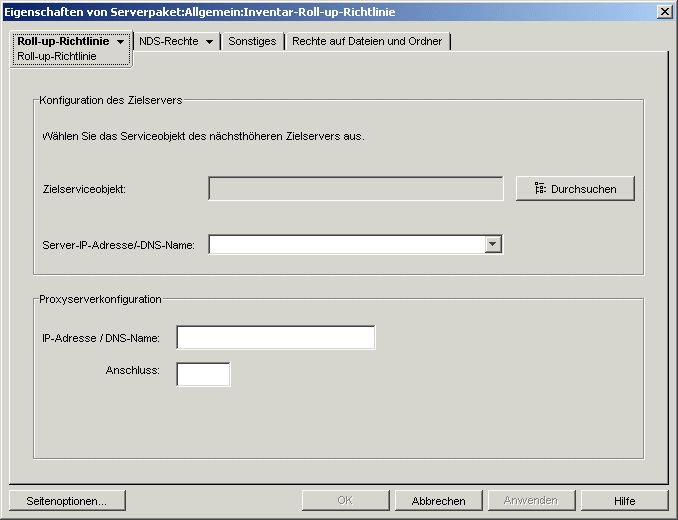Switch to the Sonstiges tab
The height and width of the screenshot is (520, 678).
[252, 42]
